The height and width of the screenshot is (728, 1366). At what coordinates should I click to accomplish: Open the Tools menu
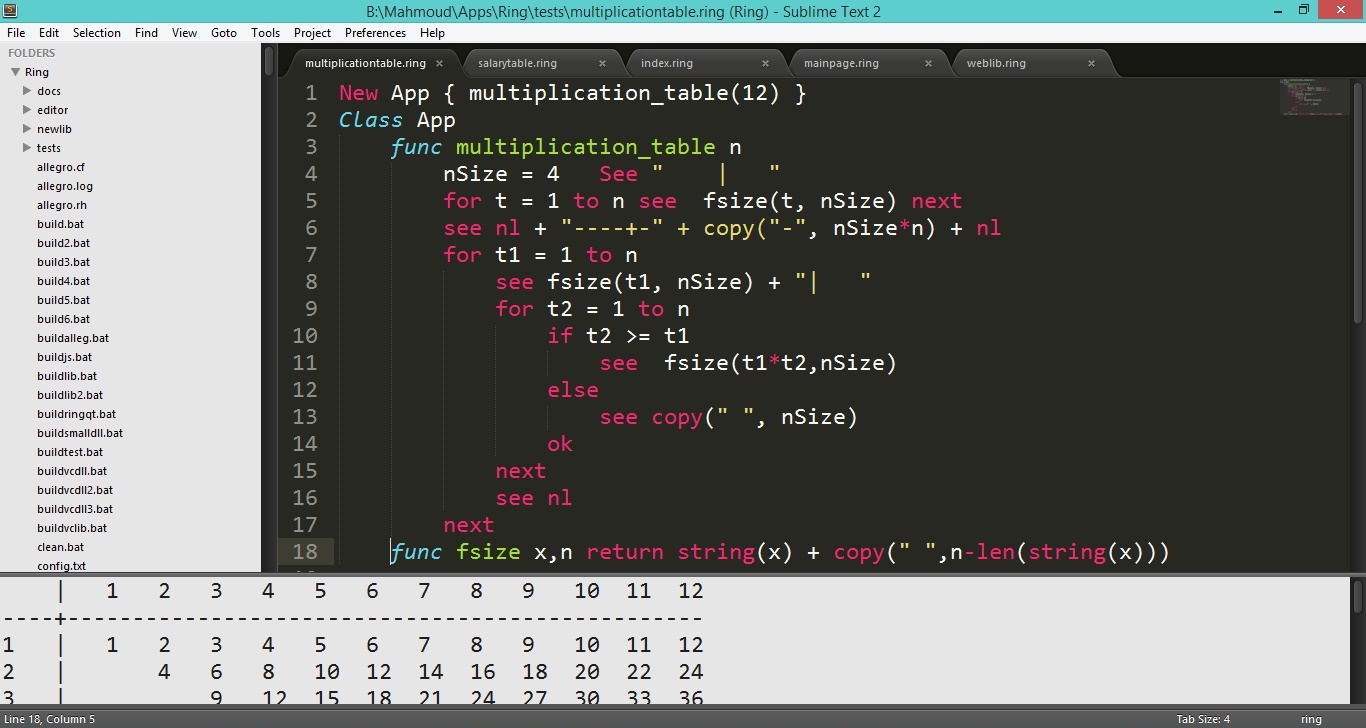[265, 33]
